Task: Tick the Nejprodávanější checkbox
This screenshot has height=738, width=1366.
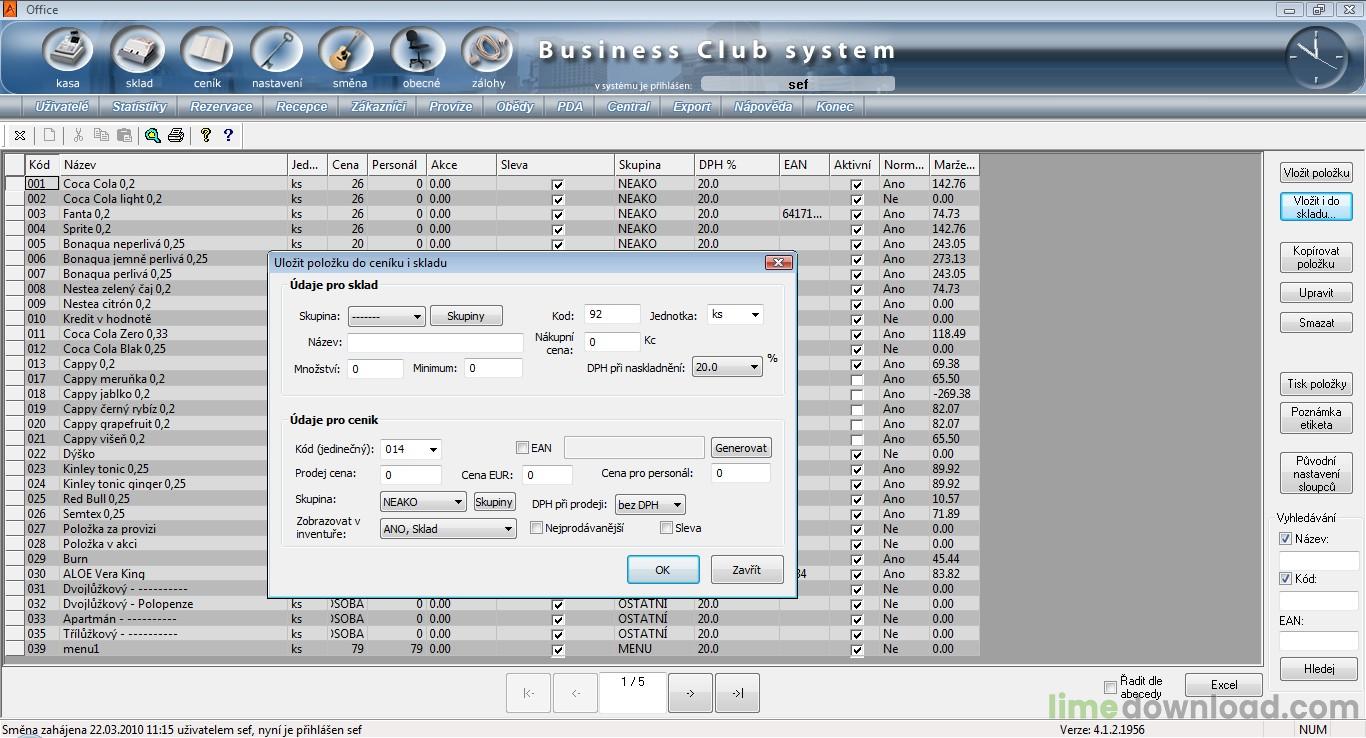Action: pyautogui.click(x=537, y=528)
